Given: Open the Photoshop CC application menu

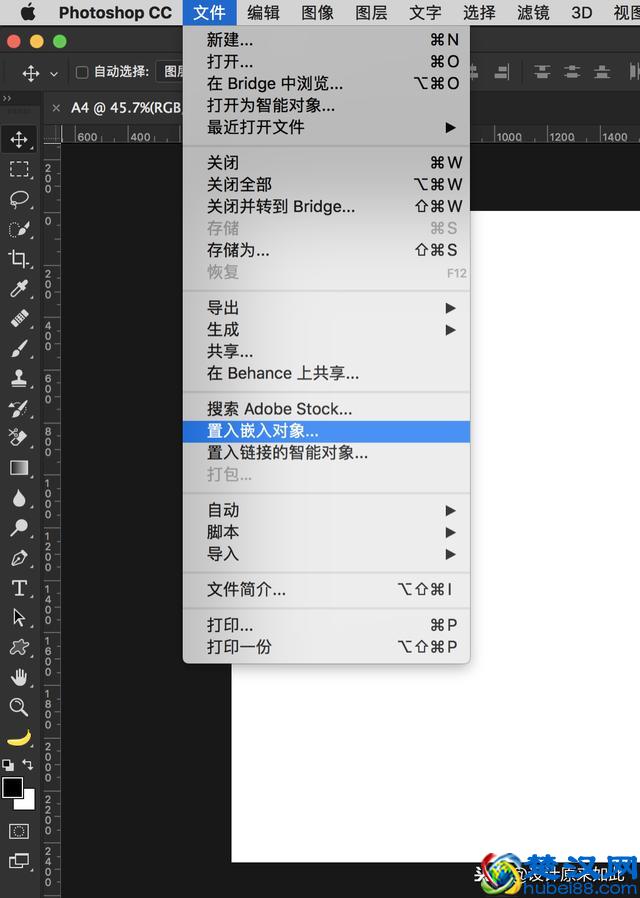Looking at the screenshot, I should 115,12.
